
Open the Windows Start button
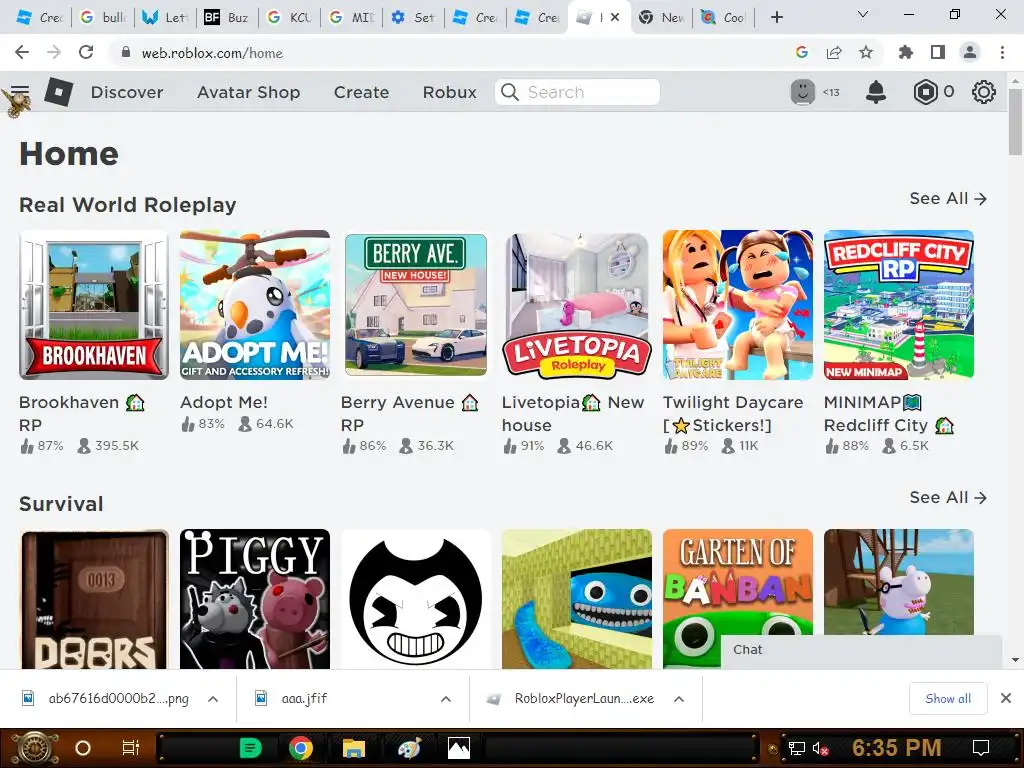35,748
